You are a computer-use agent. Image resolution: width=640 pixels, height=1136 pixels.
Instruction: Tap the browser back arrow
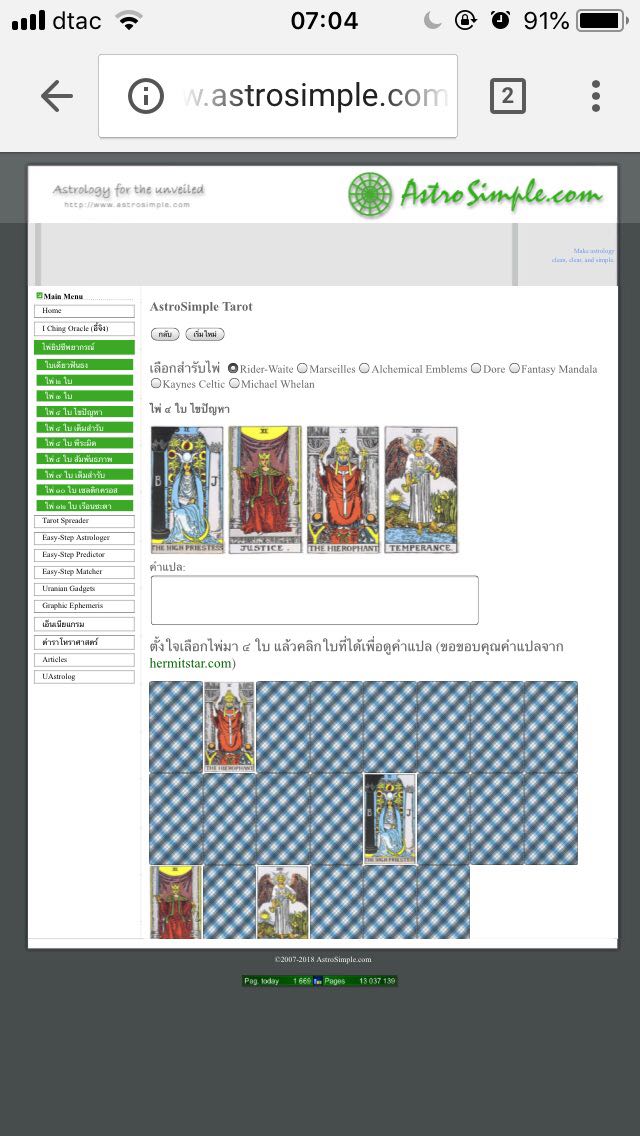57,96
